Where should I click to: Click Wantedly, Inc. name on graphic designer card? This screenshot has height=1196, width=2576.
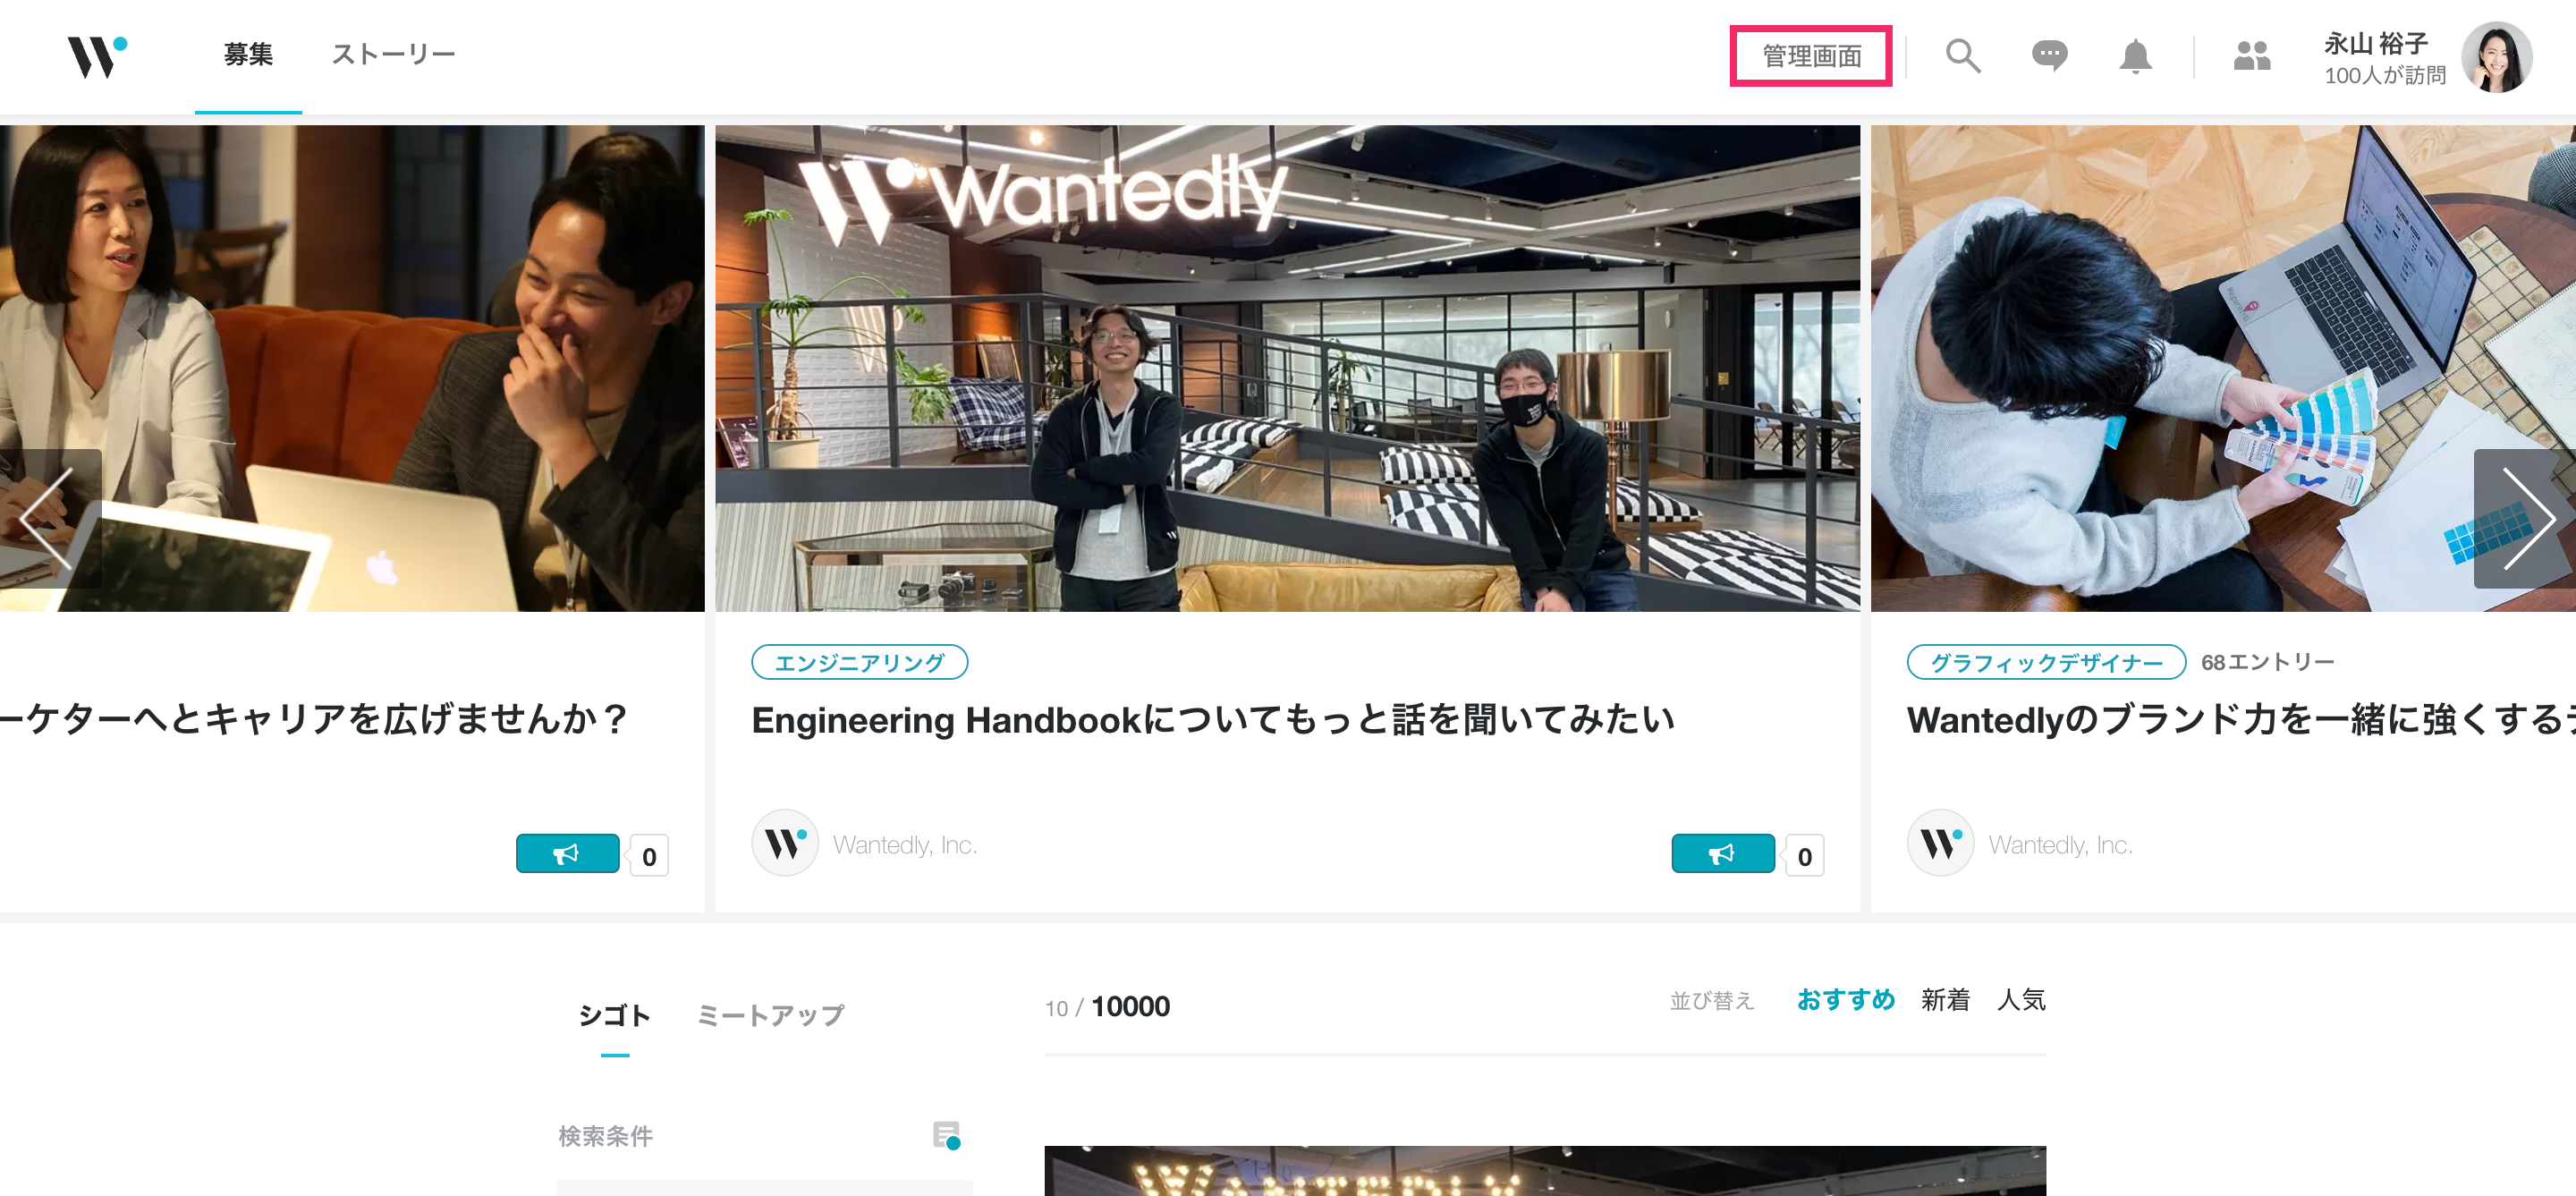coord(2060,845)
